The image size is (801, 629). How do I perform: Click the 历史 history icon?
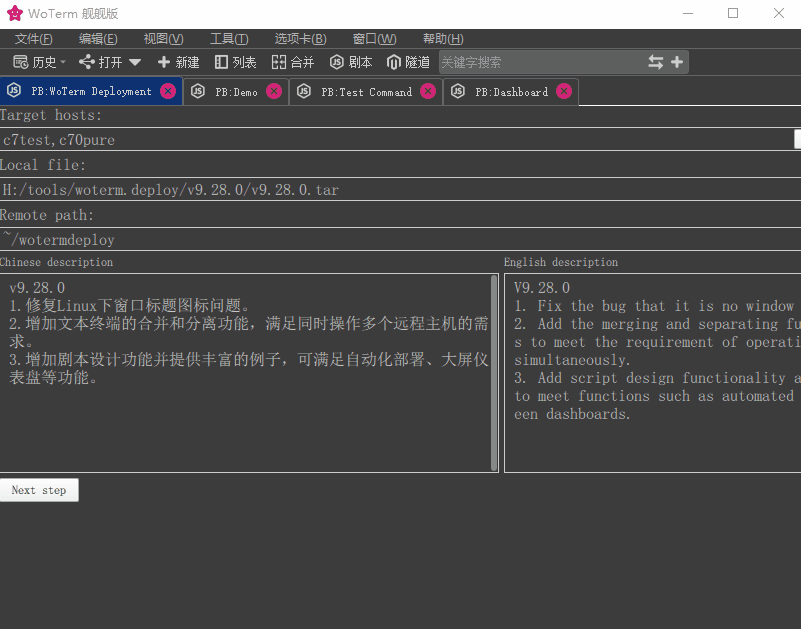[18, 61]
